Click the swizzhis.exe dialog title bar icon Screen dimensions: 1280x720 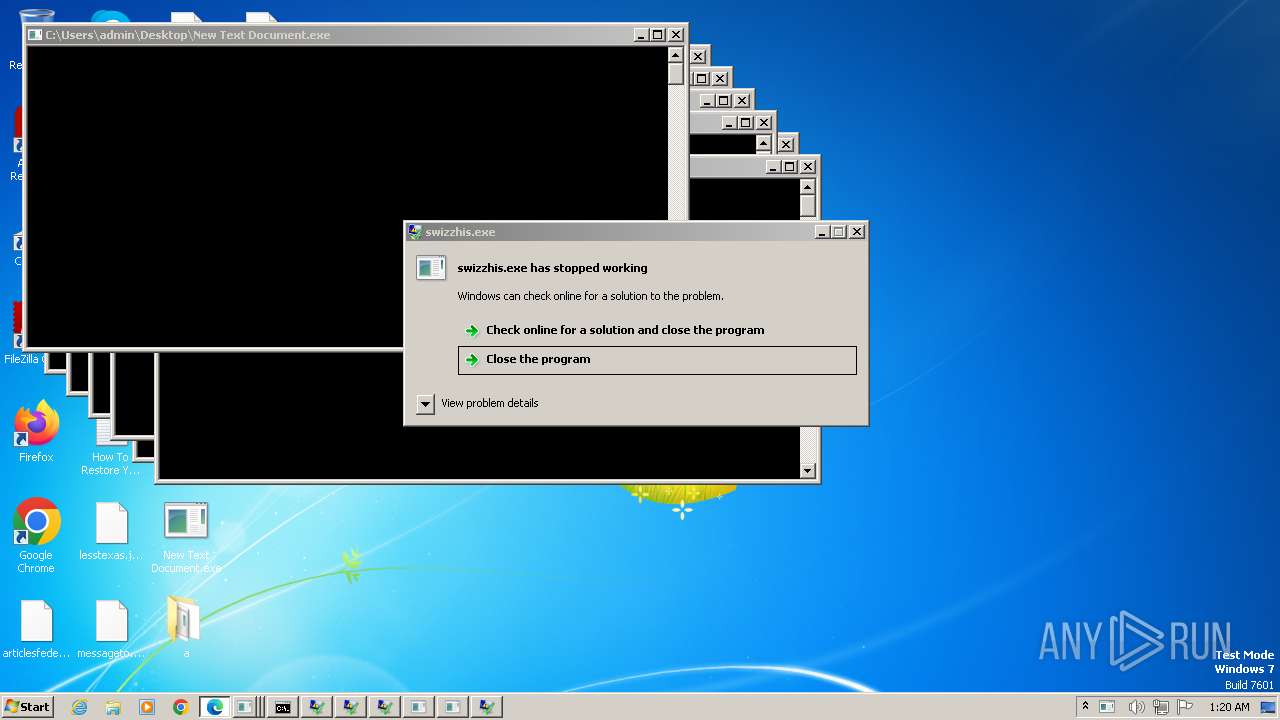415,232
